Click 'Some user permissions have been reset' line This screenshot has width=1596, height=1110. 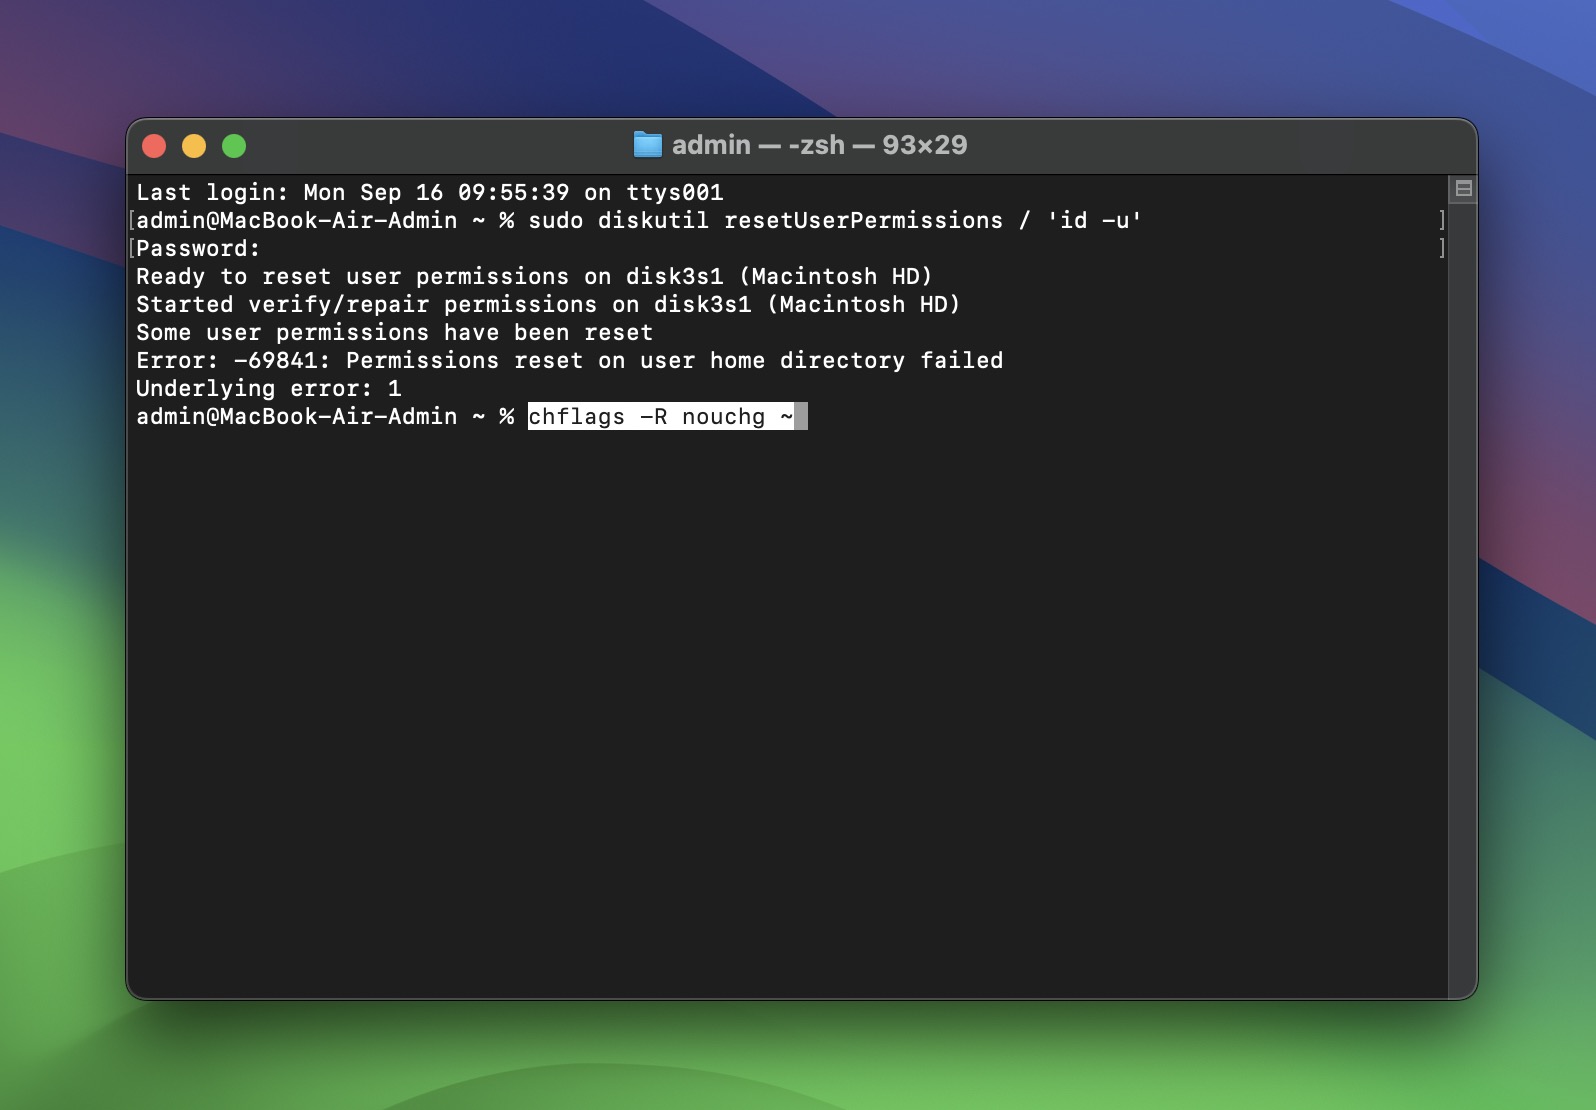(394, 332)
